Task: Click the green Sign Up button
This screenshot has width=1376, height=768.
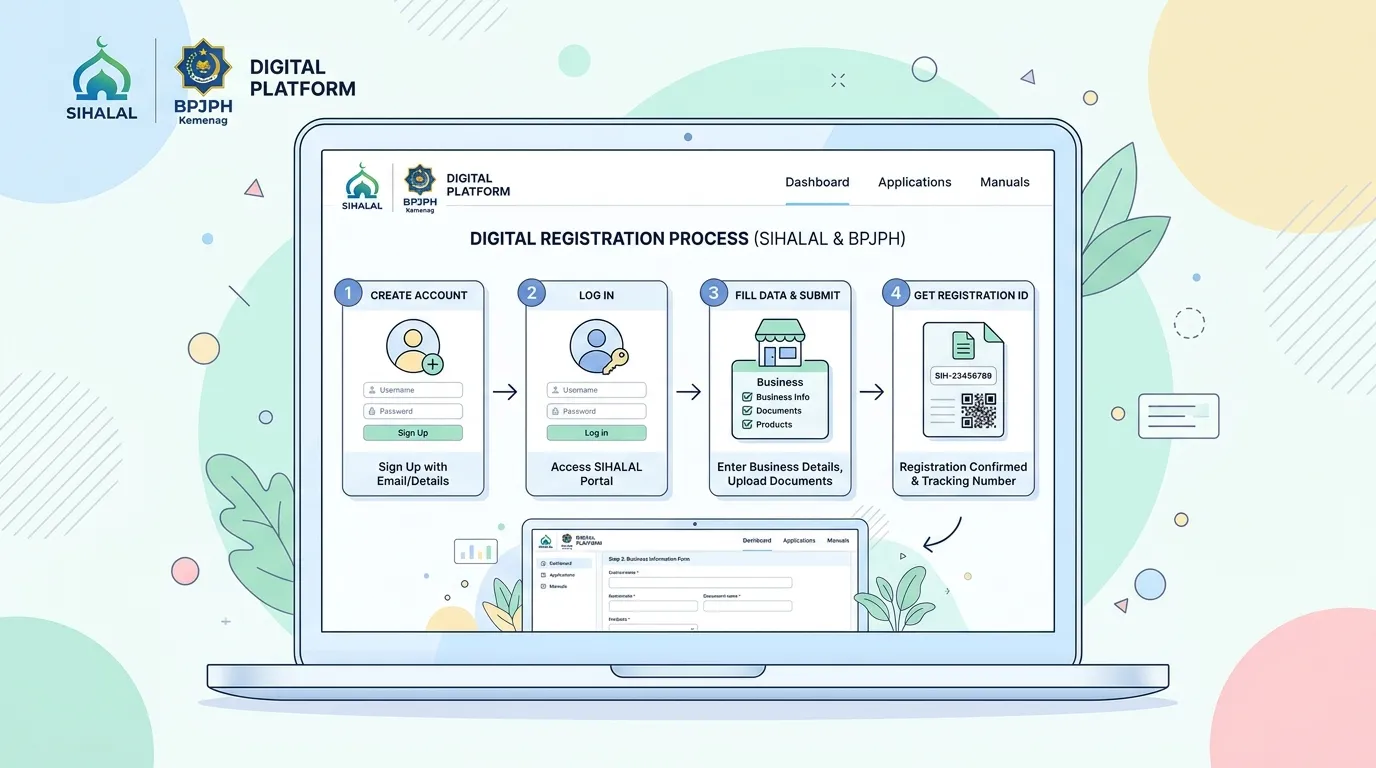Action: pyautogui.click(x=413, y=433)
